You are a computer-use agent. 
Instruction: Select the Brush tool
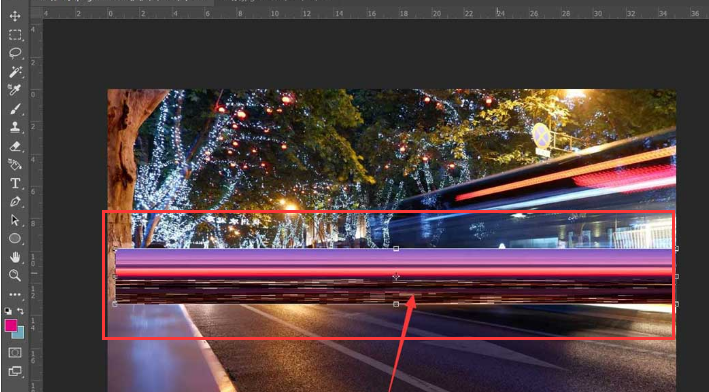pyautogui.click(x=15, y=109)
